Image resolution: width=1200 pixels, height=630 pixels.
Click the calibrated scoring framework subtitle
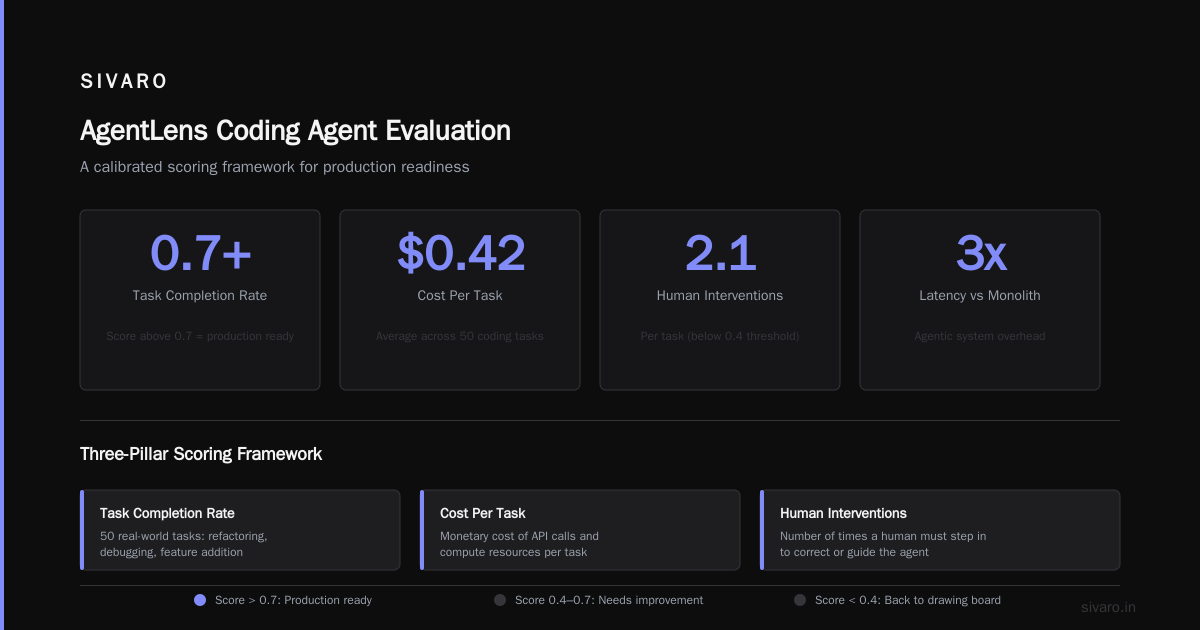coord(274,167)
